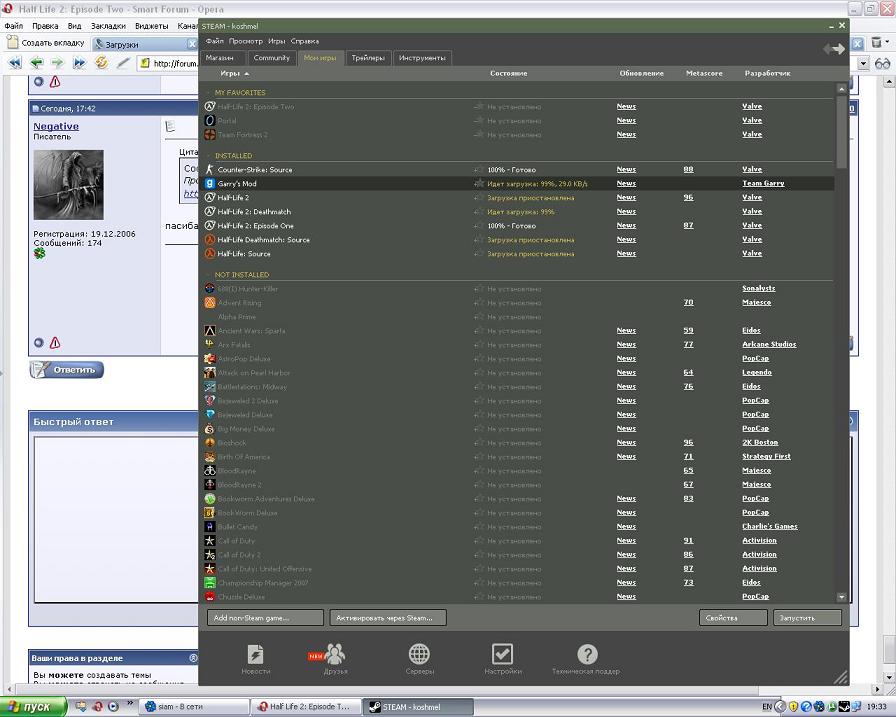This screenshot has height=717, width=896.
Task: Open Steam Настройки checkmark icon
Action: [x=502, y=654]
